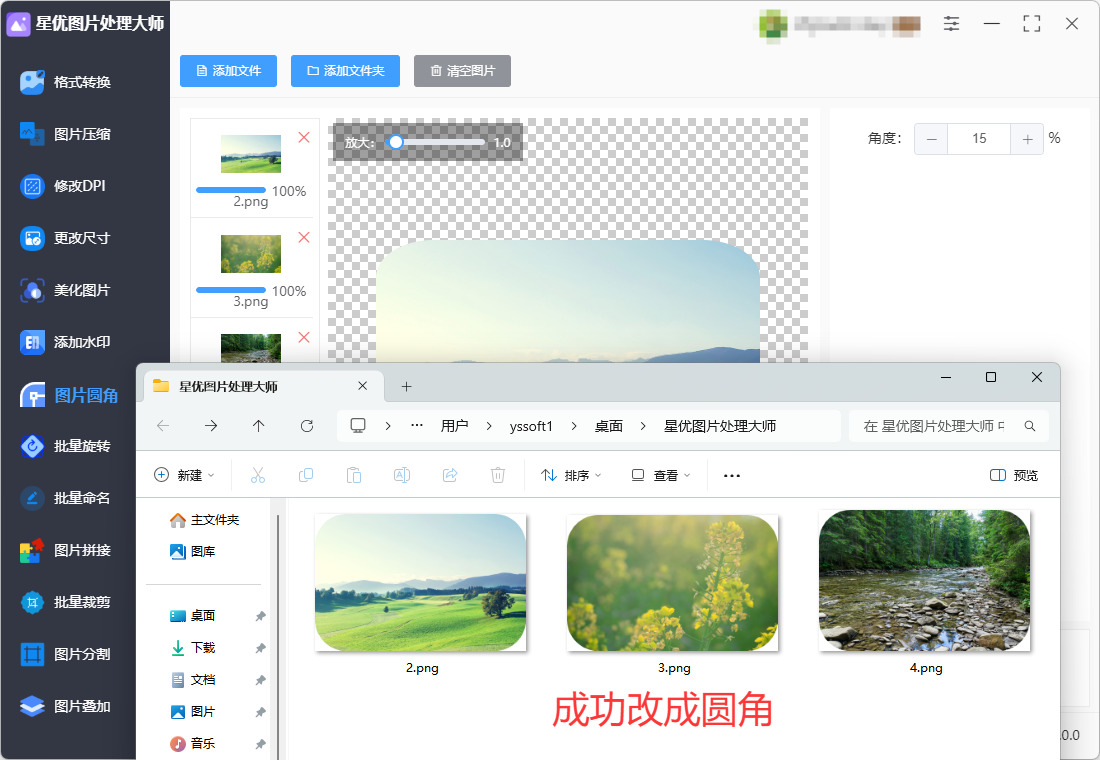The image size is (1100, 760).
Task: Click 桌面 in the Explorer address breadcrumb
Action: [609, 426]
